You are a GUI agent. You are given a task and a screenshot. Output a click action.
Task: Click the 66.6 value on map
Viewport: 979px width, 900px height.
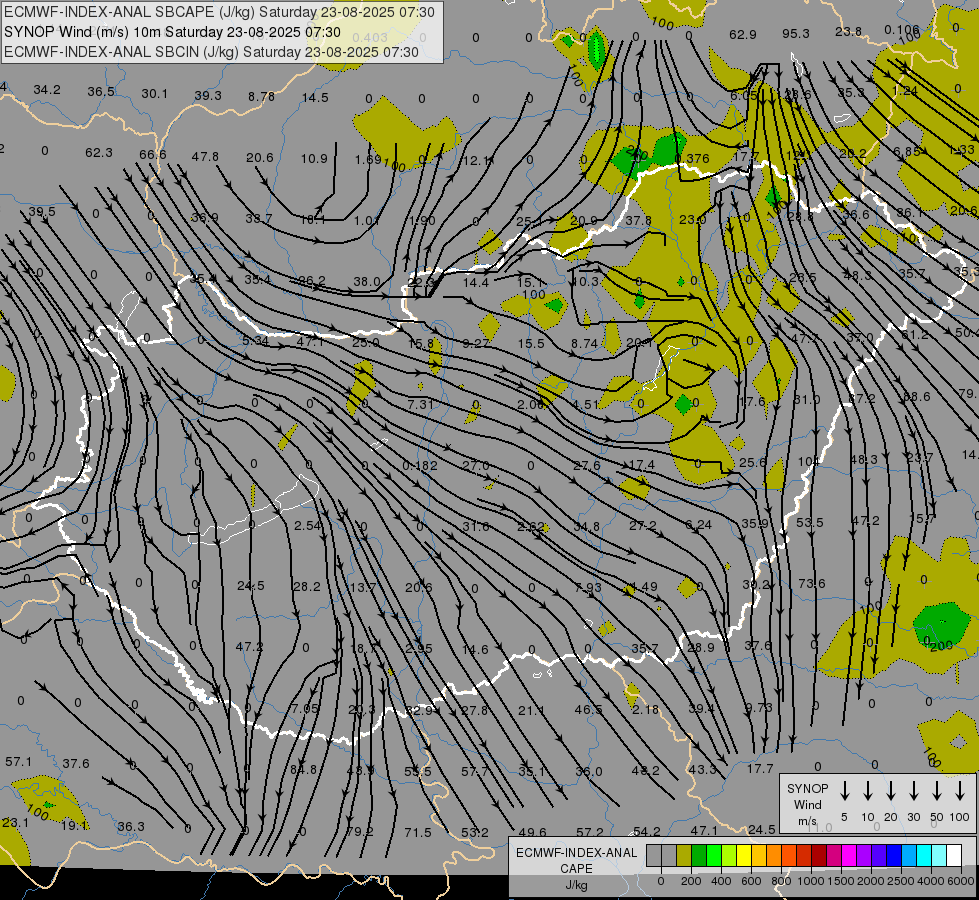(153, 154)
